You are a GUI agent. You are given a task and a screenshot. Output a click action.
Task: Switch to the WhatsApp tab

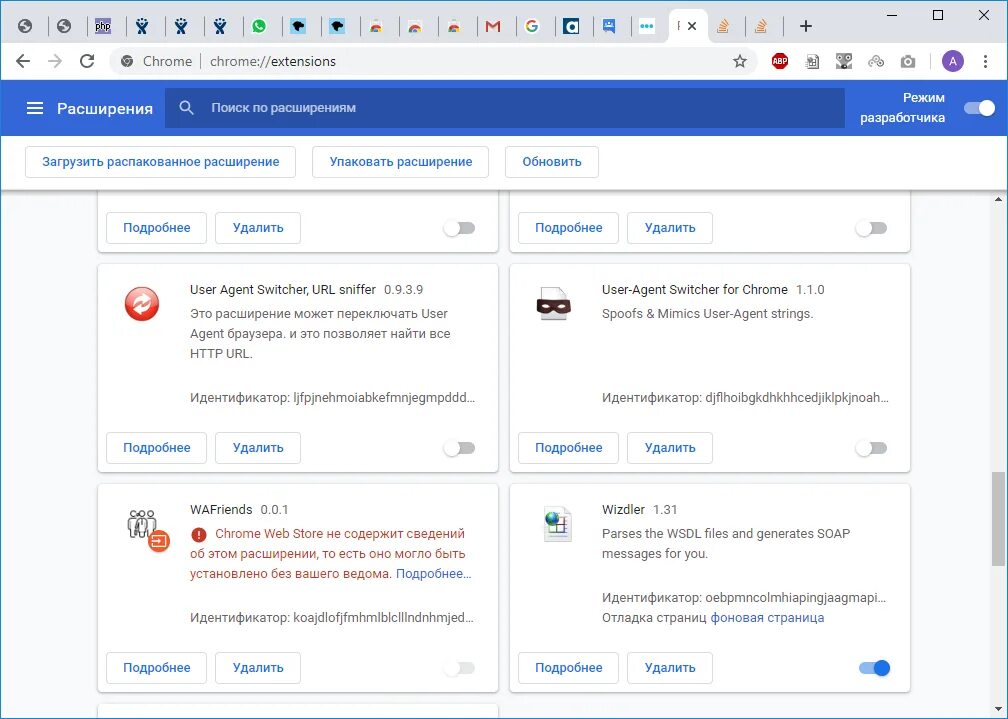[x=259, y=26]
